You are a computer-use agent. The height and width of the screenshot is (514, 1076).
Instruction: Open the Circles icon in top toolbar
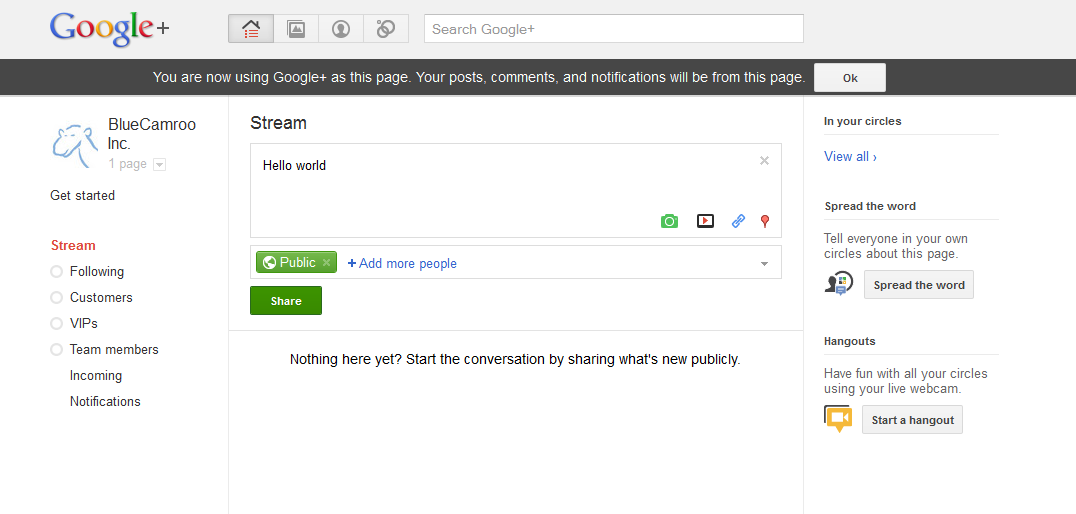(x=386, y=29)
